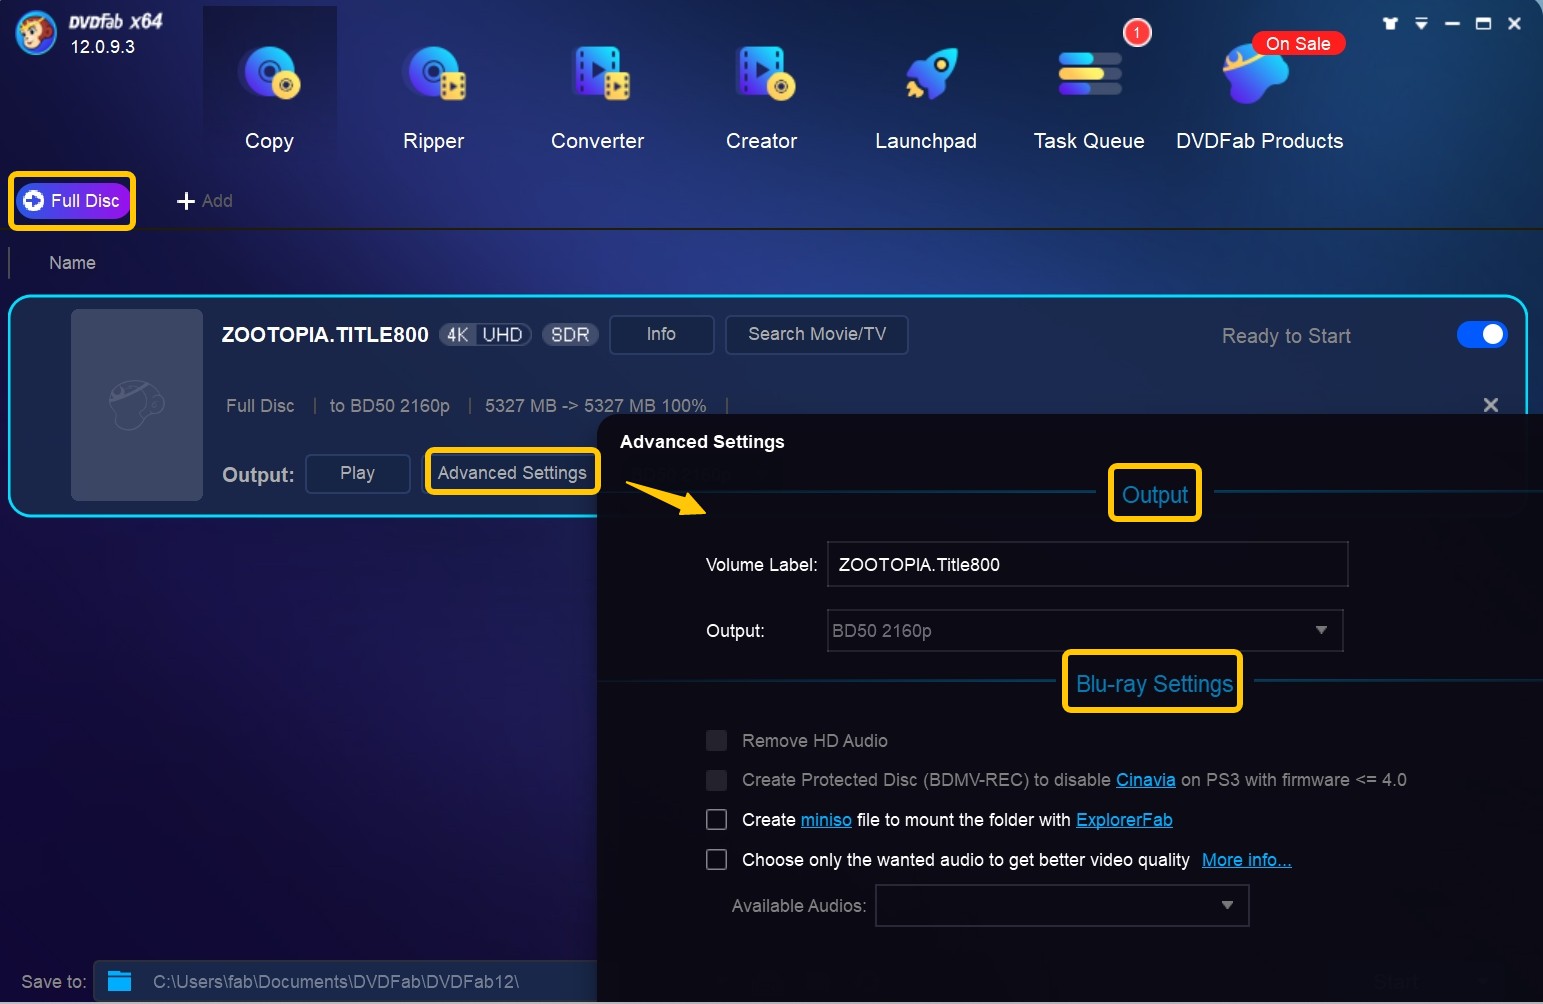Click the 4K UHD badge
This screenshot has height=1004, width=1543.
point(485,335)
